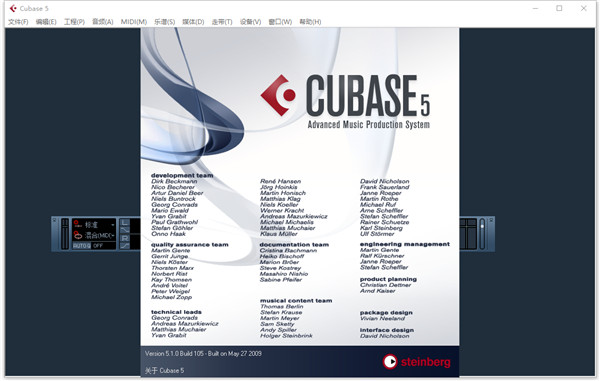Click the Steinberg logo
This screenshot has height=381, width=600.
tap(416, 361)
